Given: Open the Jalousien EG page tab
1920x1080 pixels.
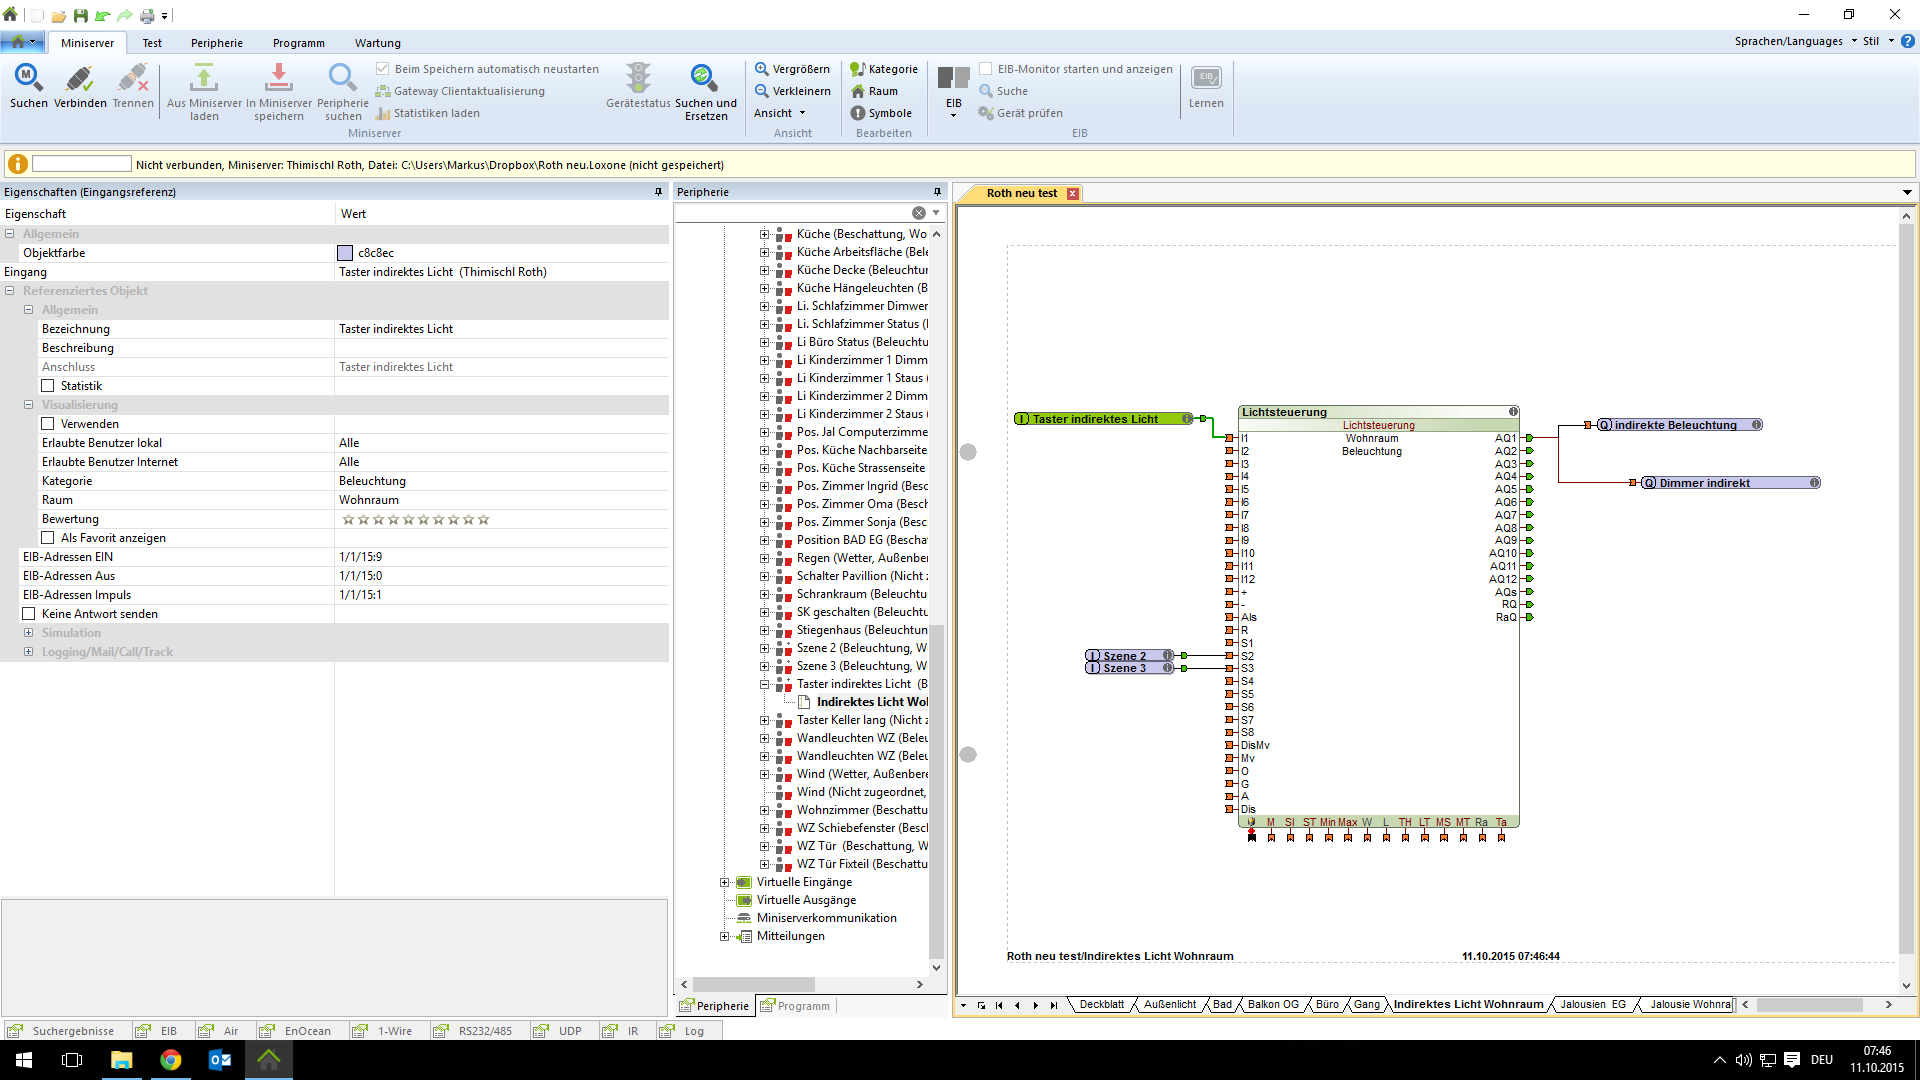Looking at the screenshot, I should (x=1592, y=1005).
